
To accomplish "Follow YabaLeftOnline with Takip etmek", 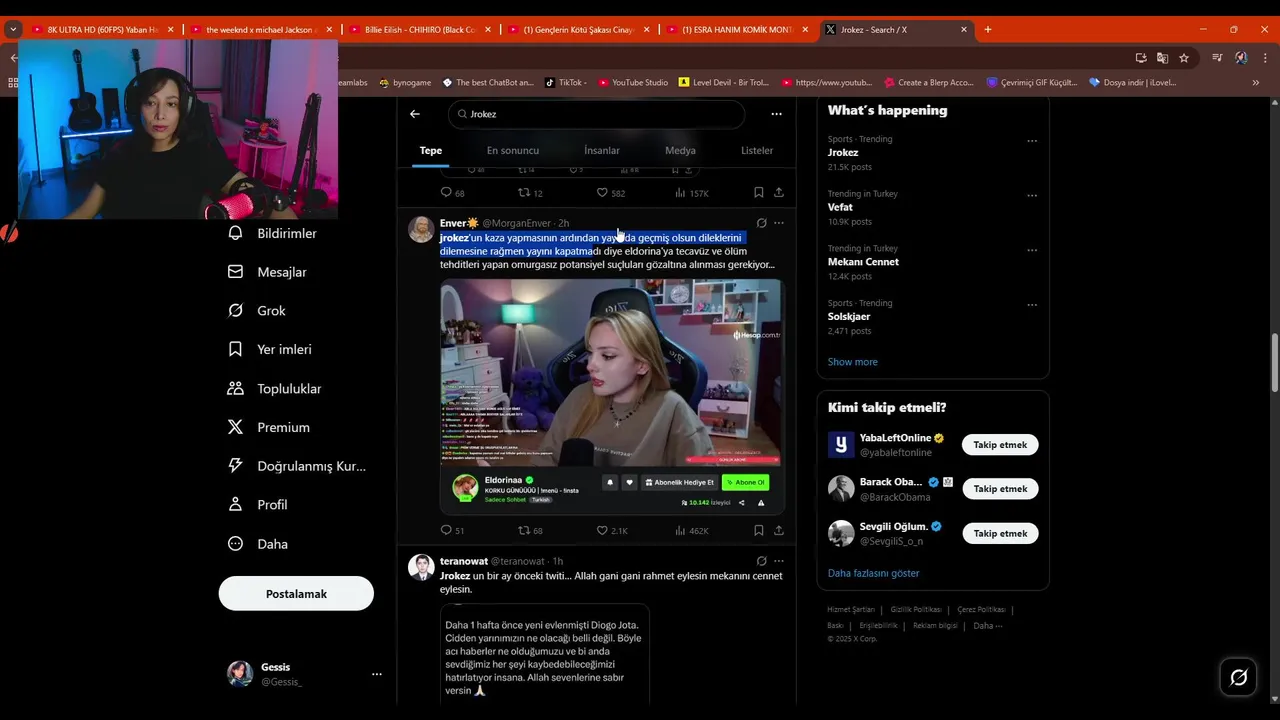I will pos(1000,445).
